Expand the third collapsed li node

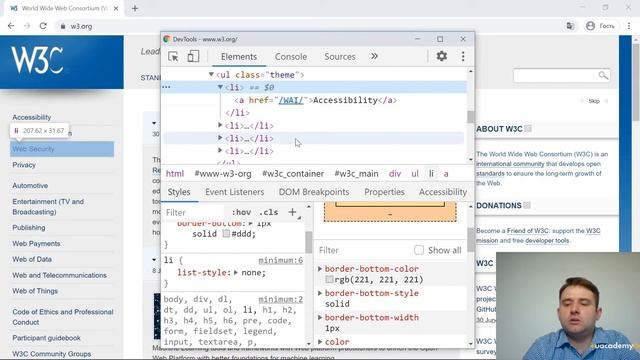pyautogui.click(x=220, y=151)
